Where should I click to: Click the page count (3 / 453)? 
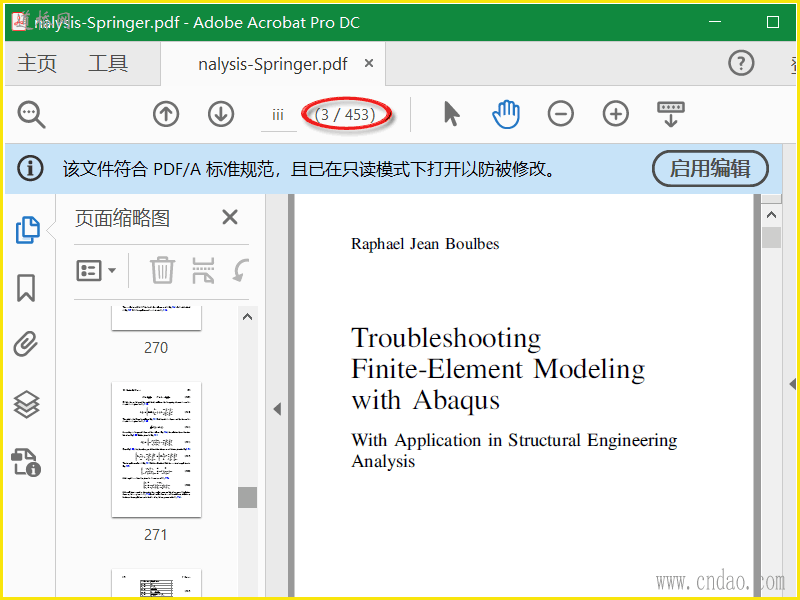click(x=345, y=114)
